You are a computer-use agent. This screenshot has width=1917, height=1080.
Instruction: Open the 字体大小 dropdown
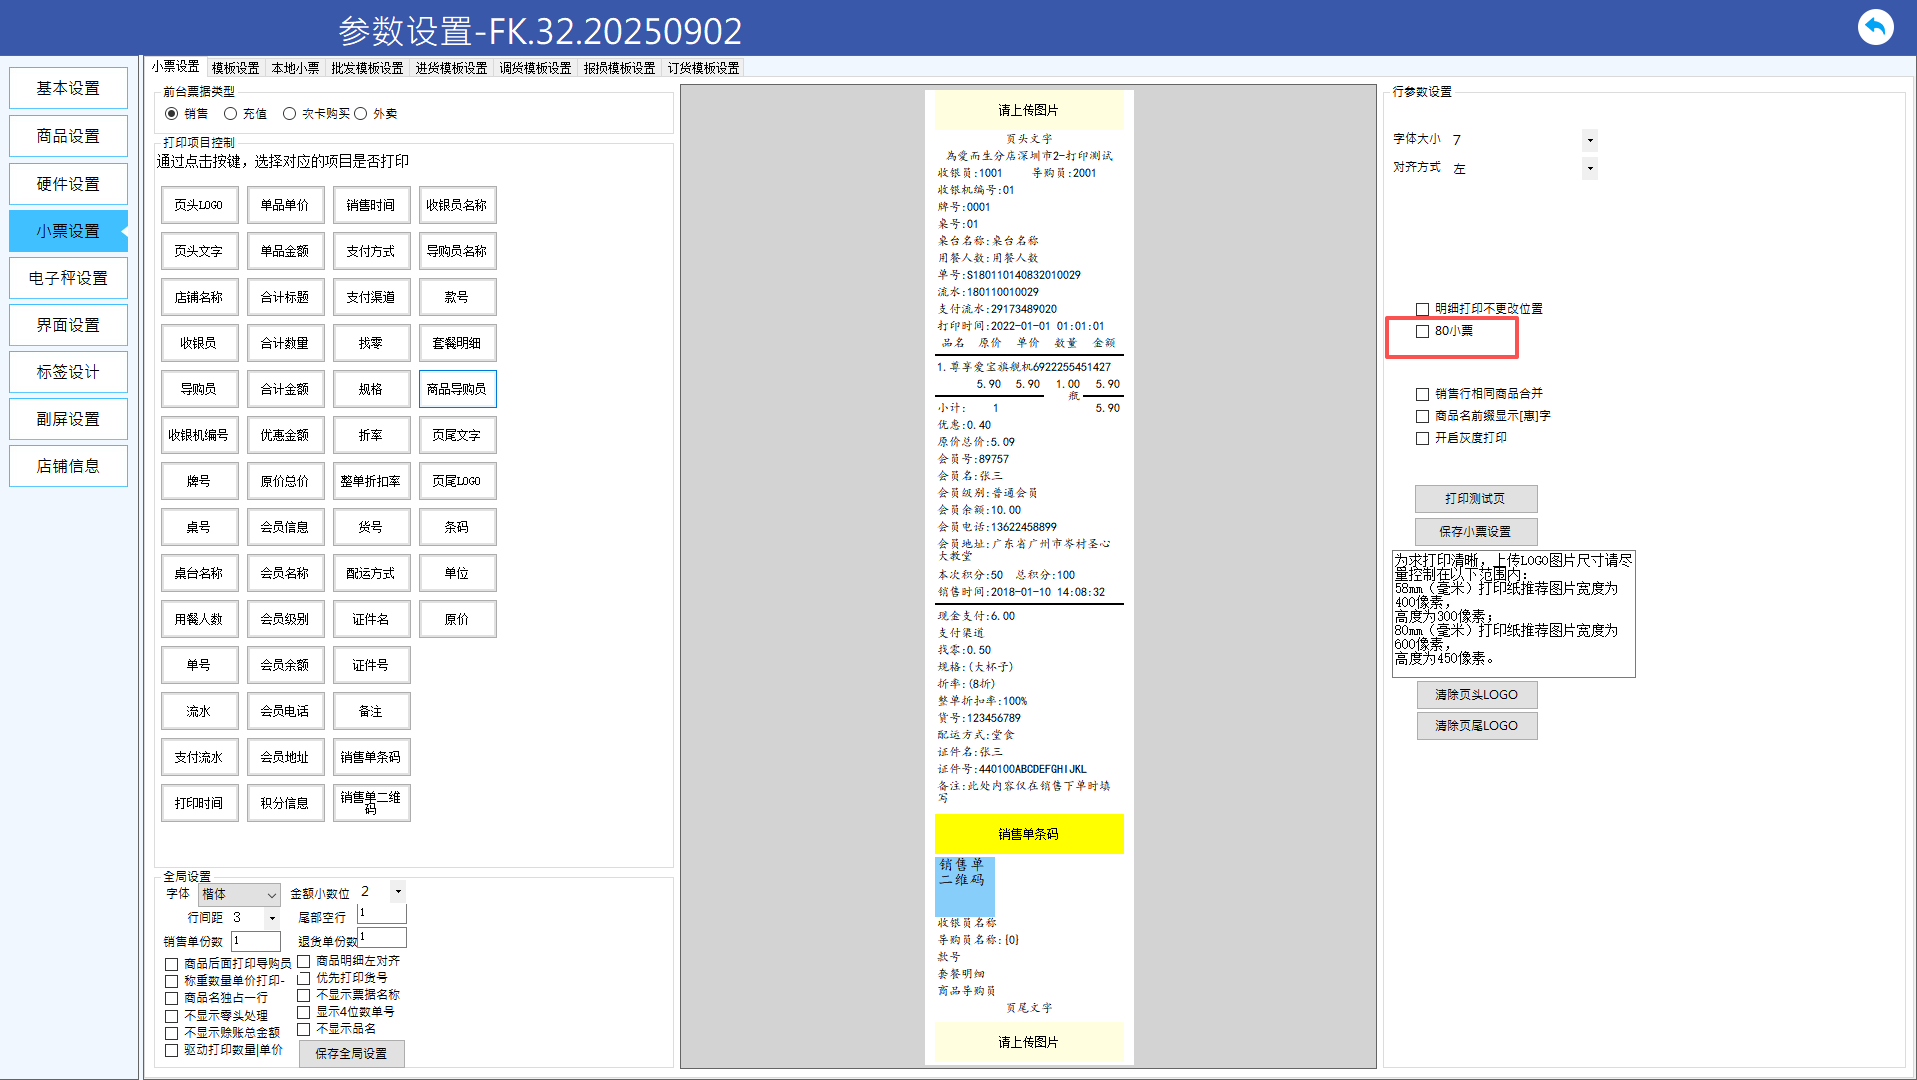(x=1589, y=140)
